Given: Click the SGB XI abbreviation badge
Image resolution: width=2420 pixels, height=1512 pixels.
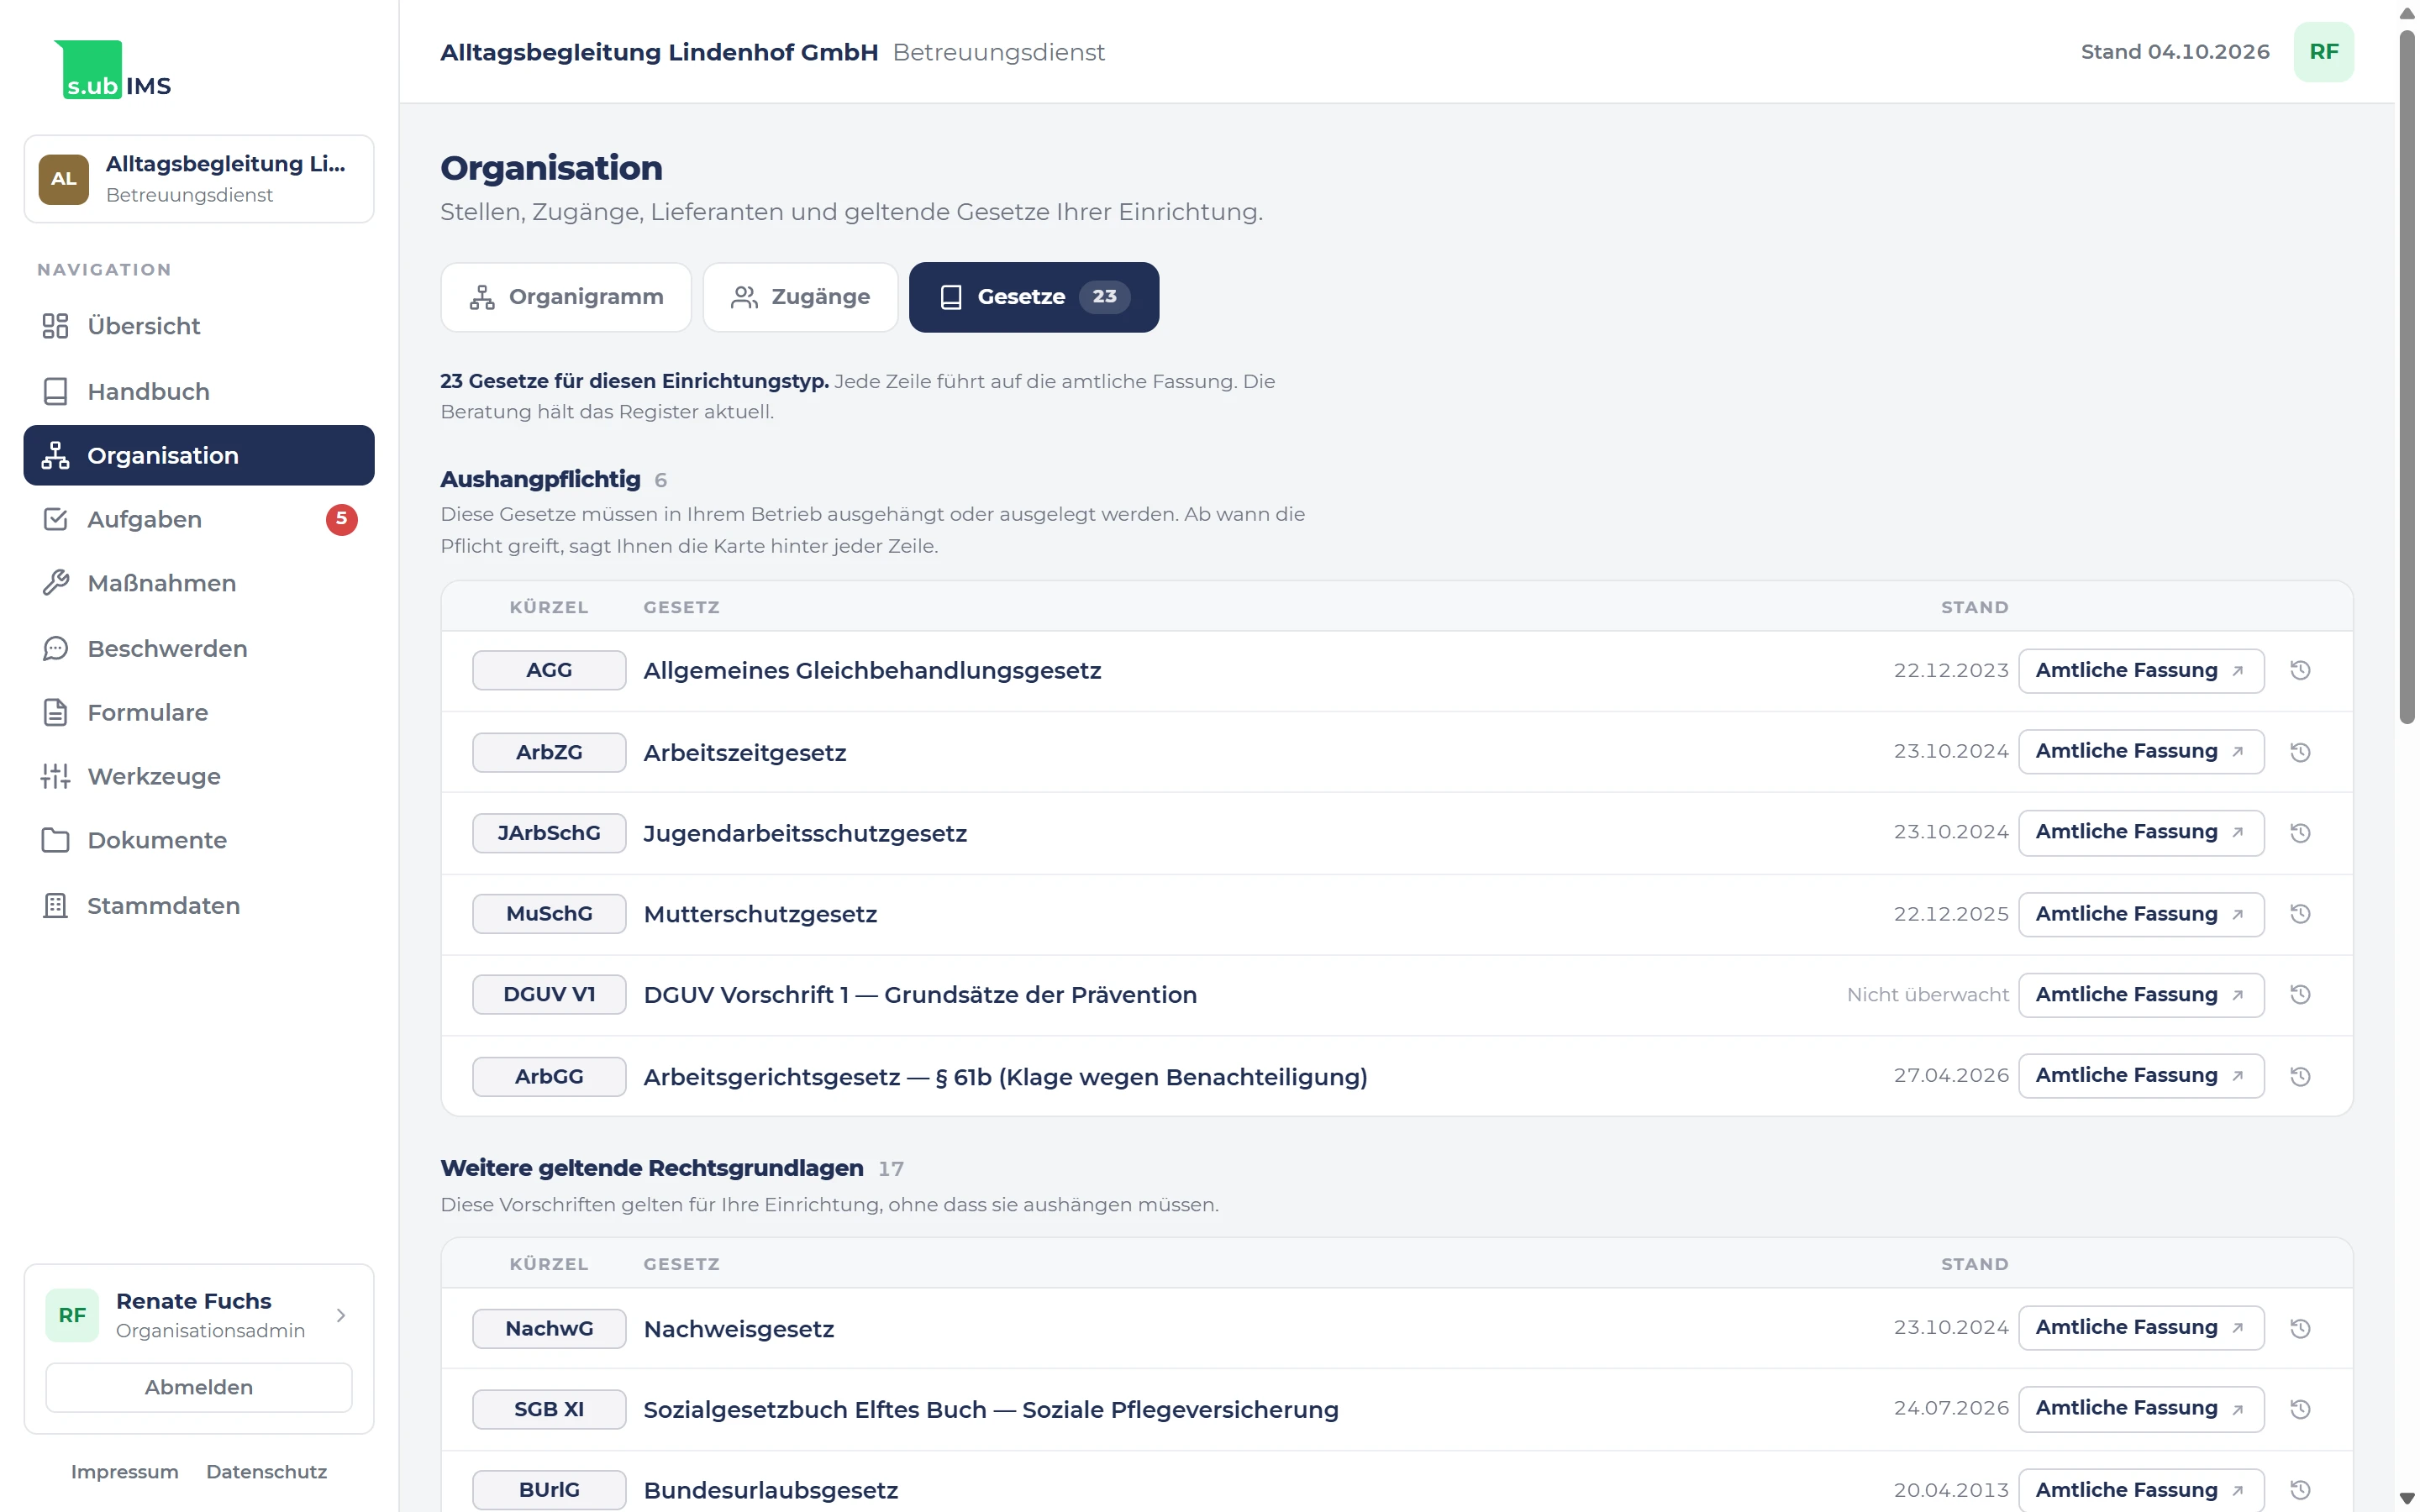Looking at the screenshot, I should pyautogui.click(x=549, y=1409).
